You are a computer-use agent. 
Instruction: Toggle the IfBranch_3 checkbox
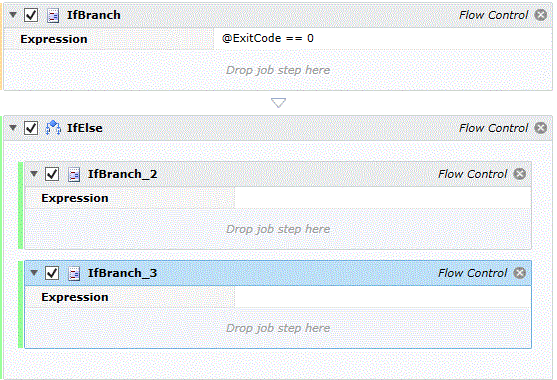click(x=52, y=273)
